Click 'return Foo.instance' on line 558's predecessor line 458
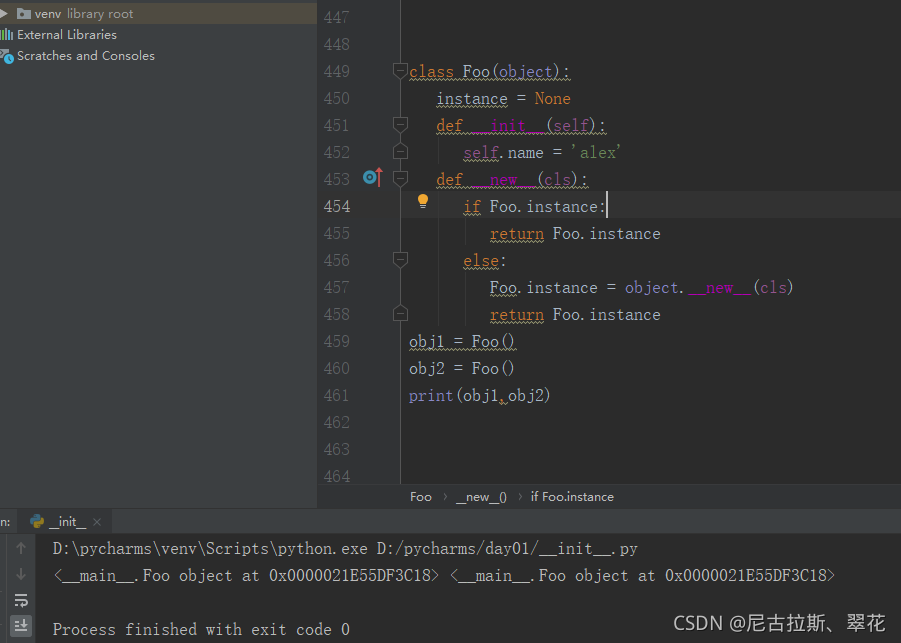The image size is (901, 643). tap(575, 315)
